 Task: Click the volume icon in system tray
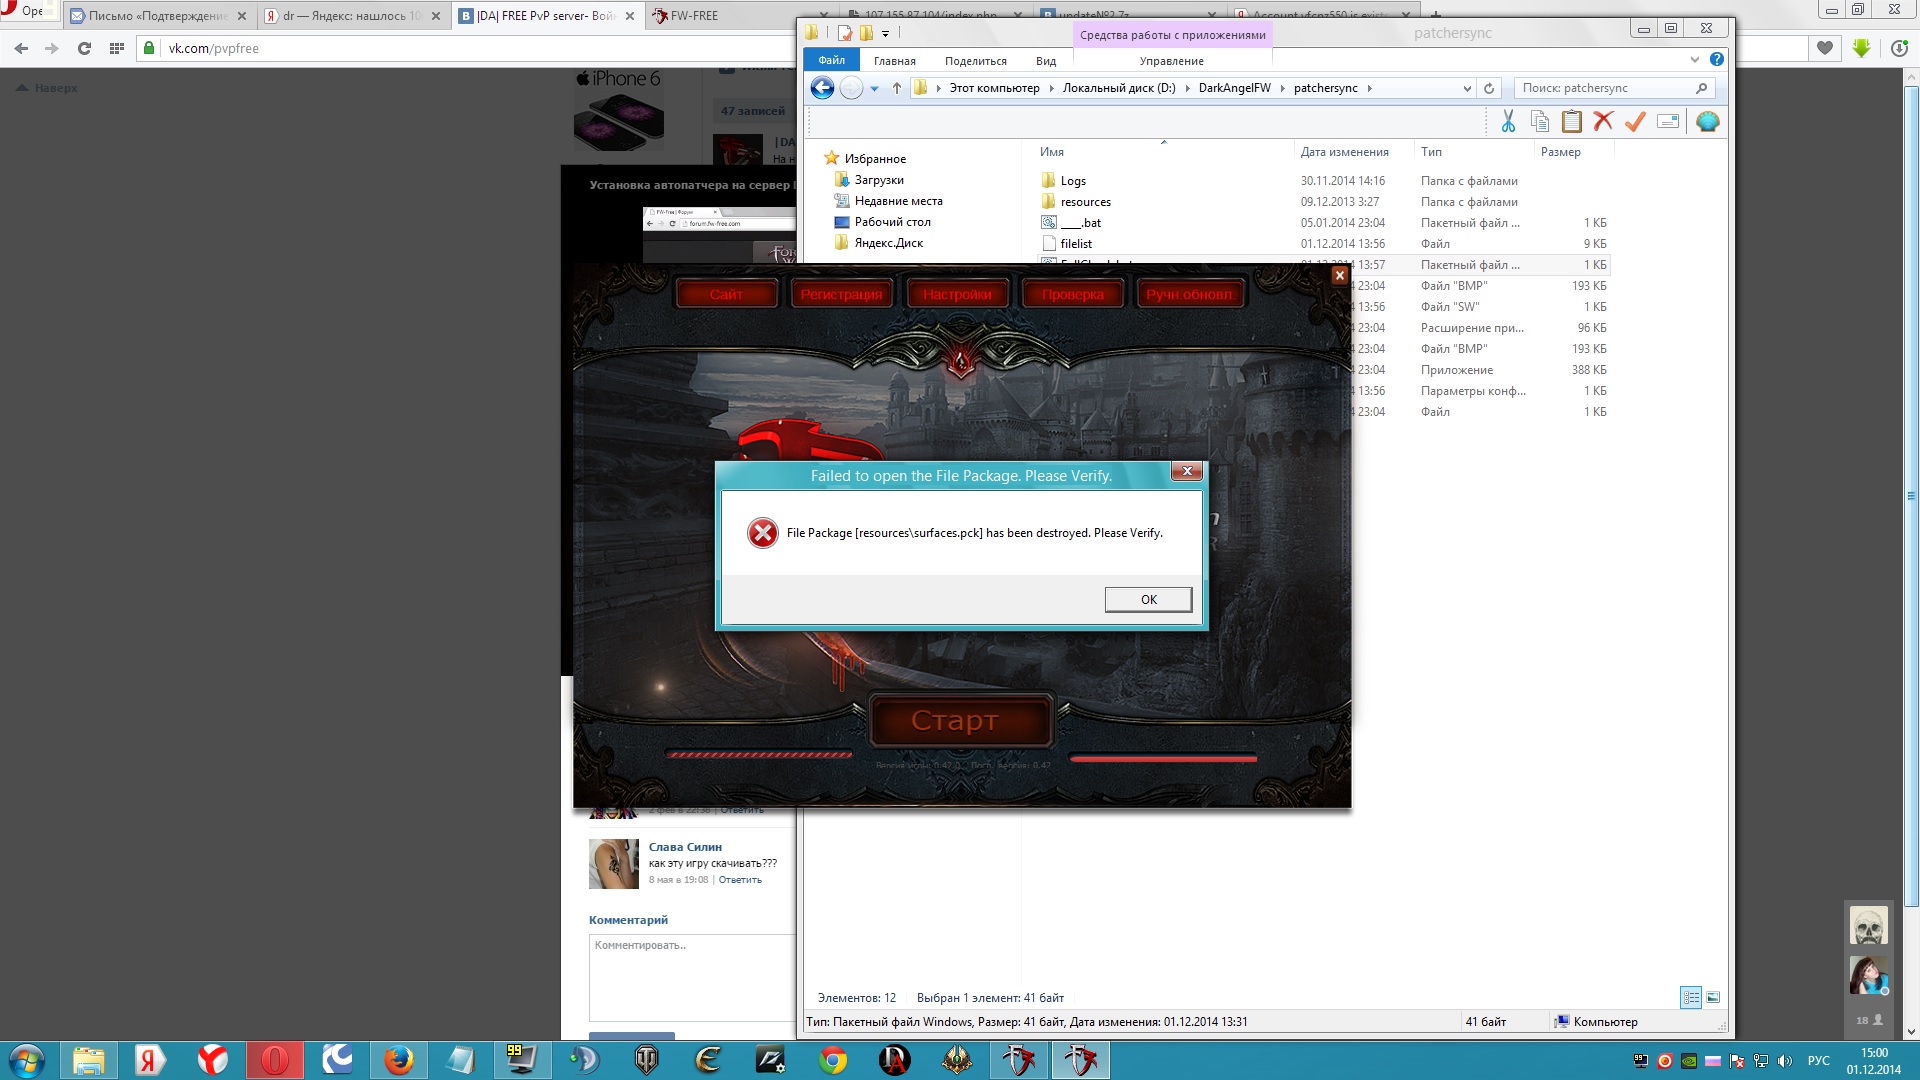click(x=1785, y=1061)
